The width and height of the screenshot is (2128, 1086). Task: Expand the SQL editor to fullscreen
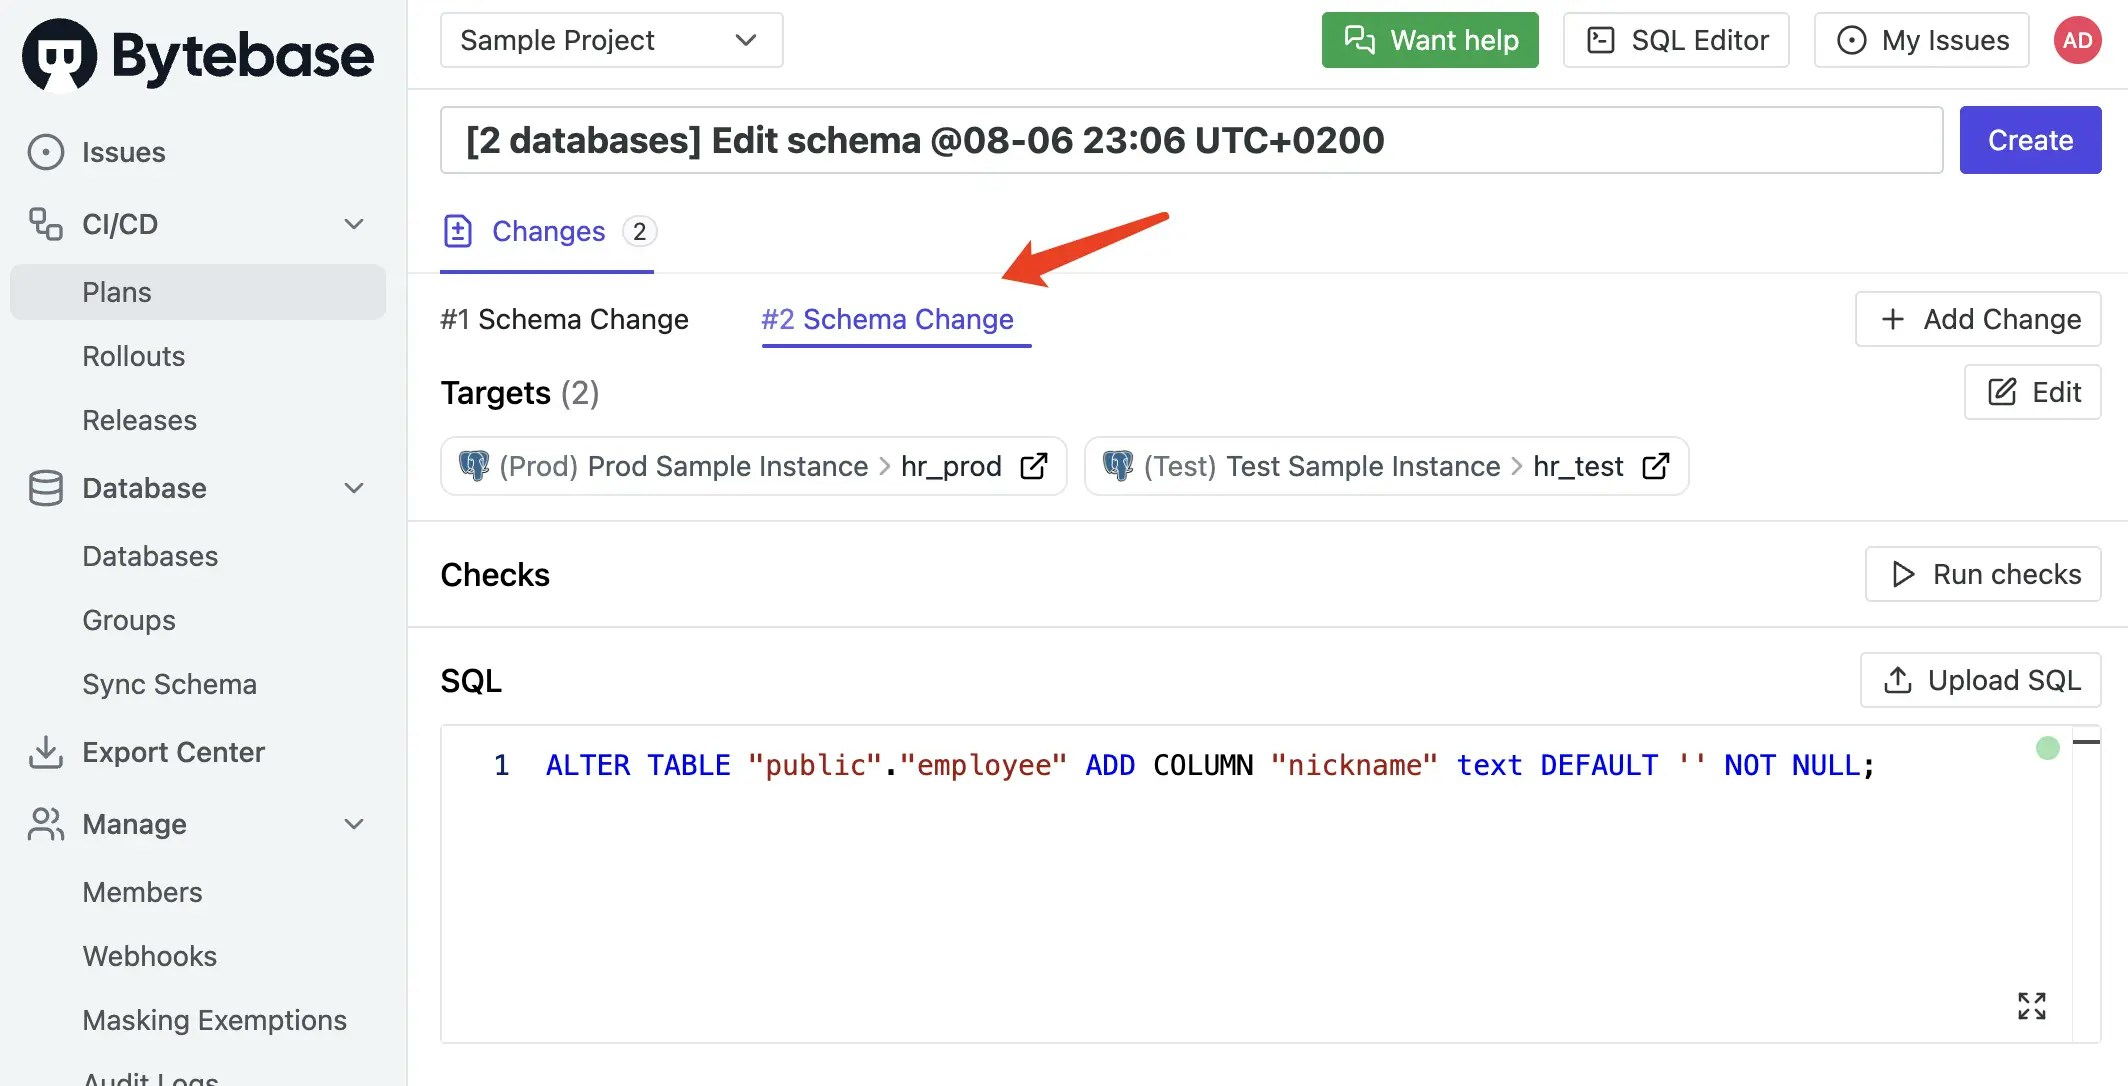coord(2032,1006)
